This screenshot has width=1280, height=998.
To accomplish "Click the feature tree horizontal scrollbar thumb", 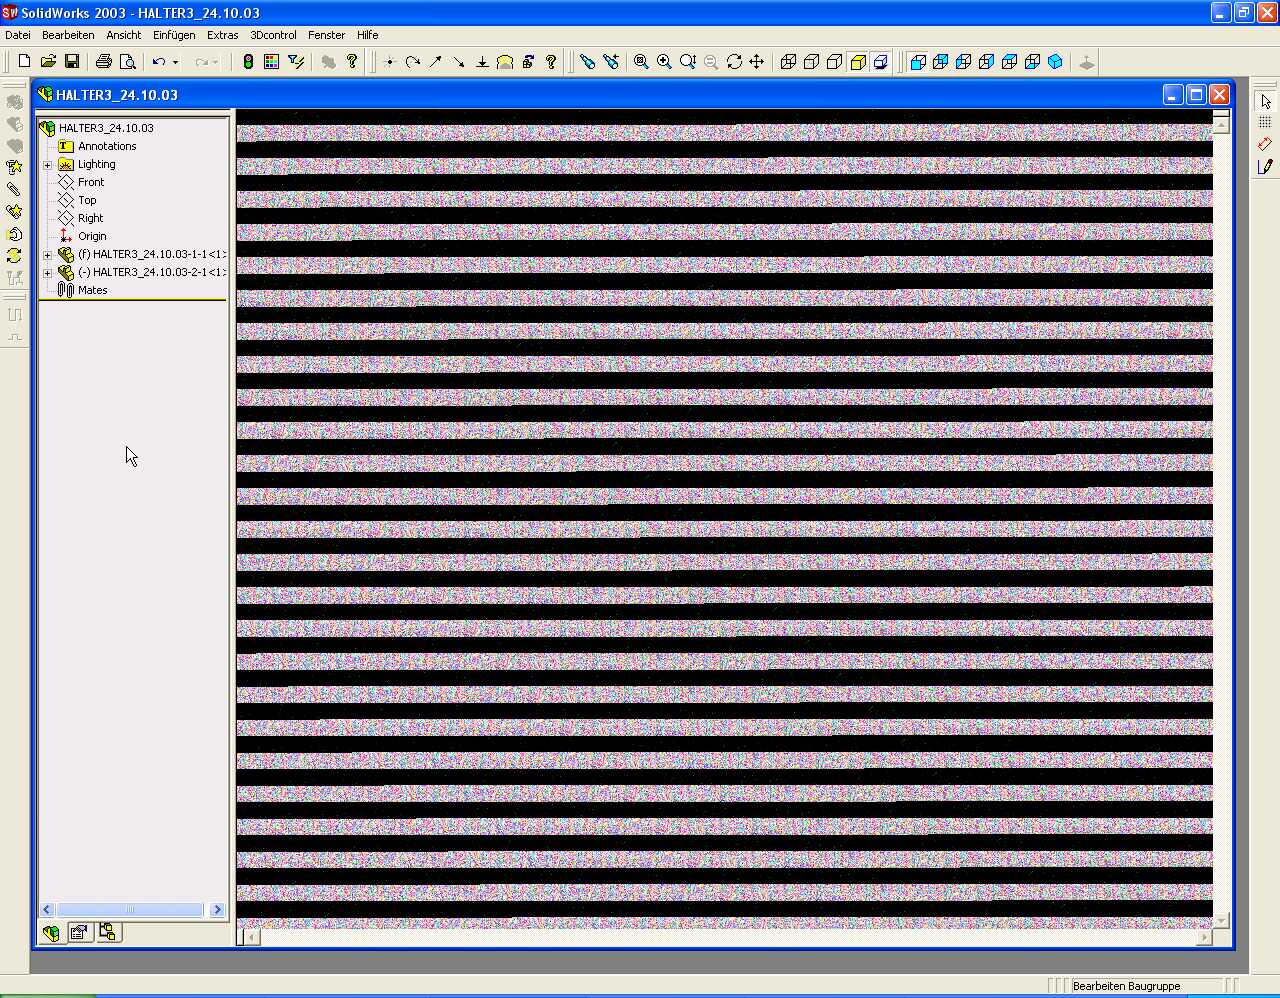I will click(130, 910).
